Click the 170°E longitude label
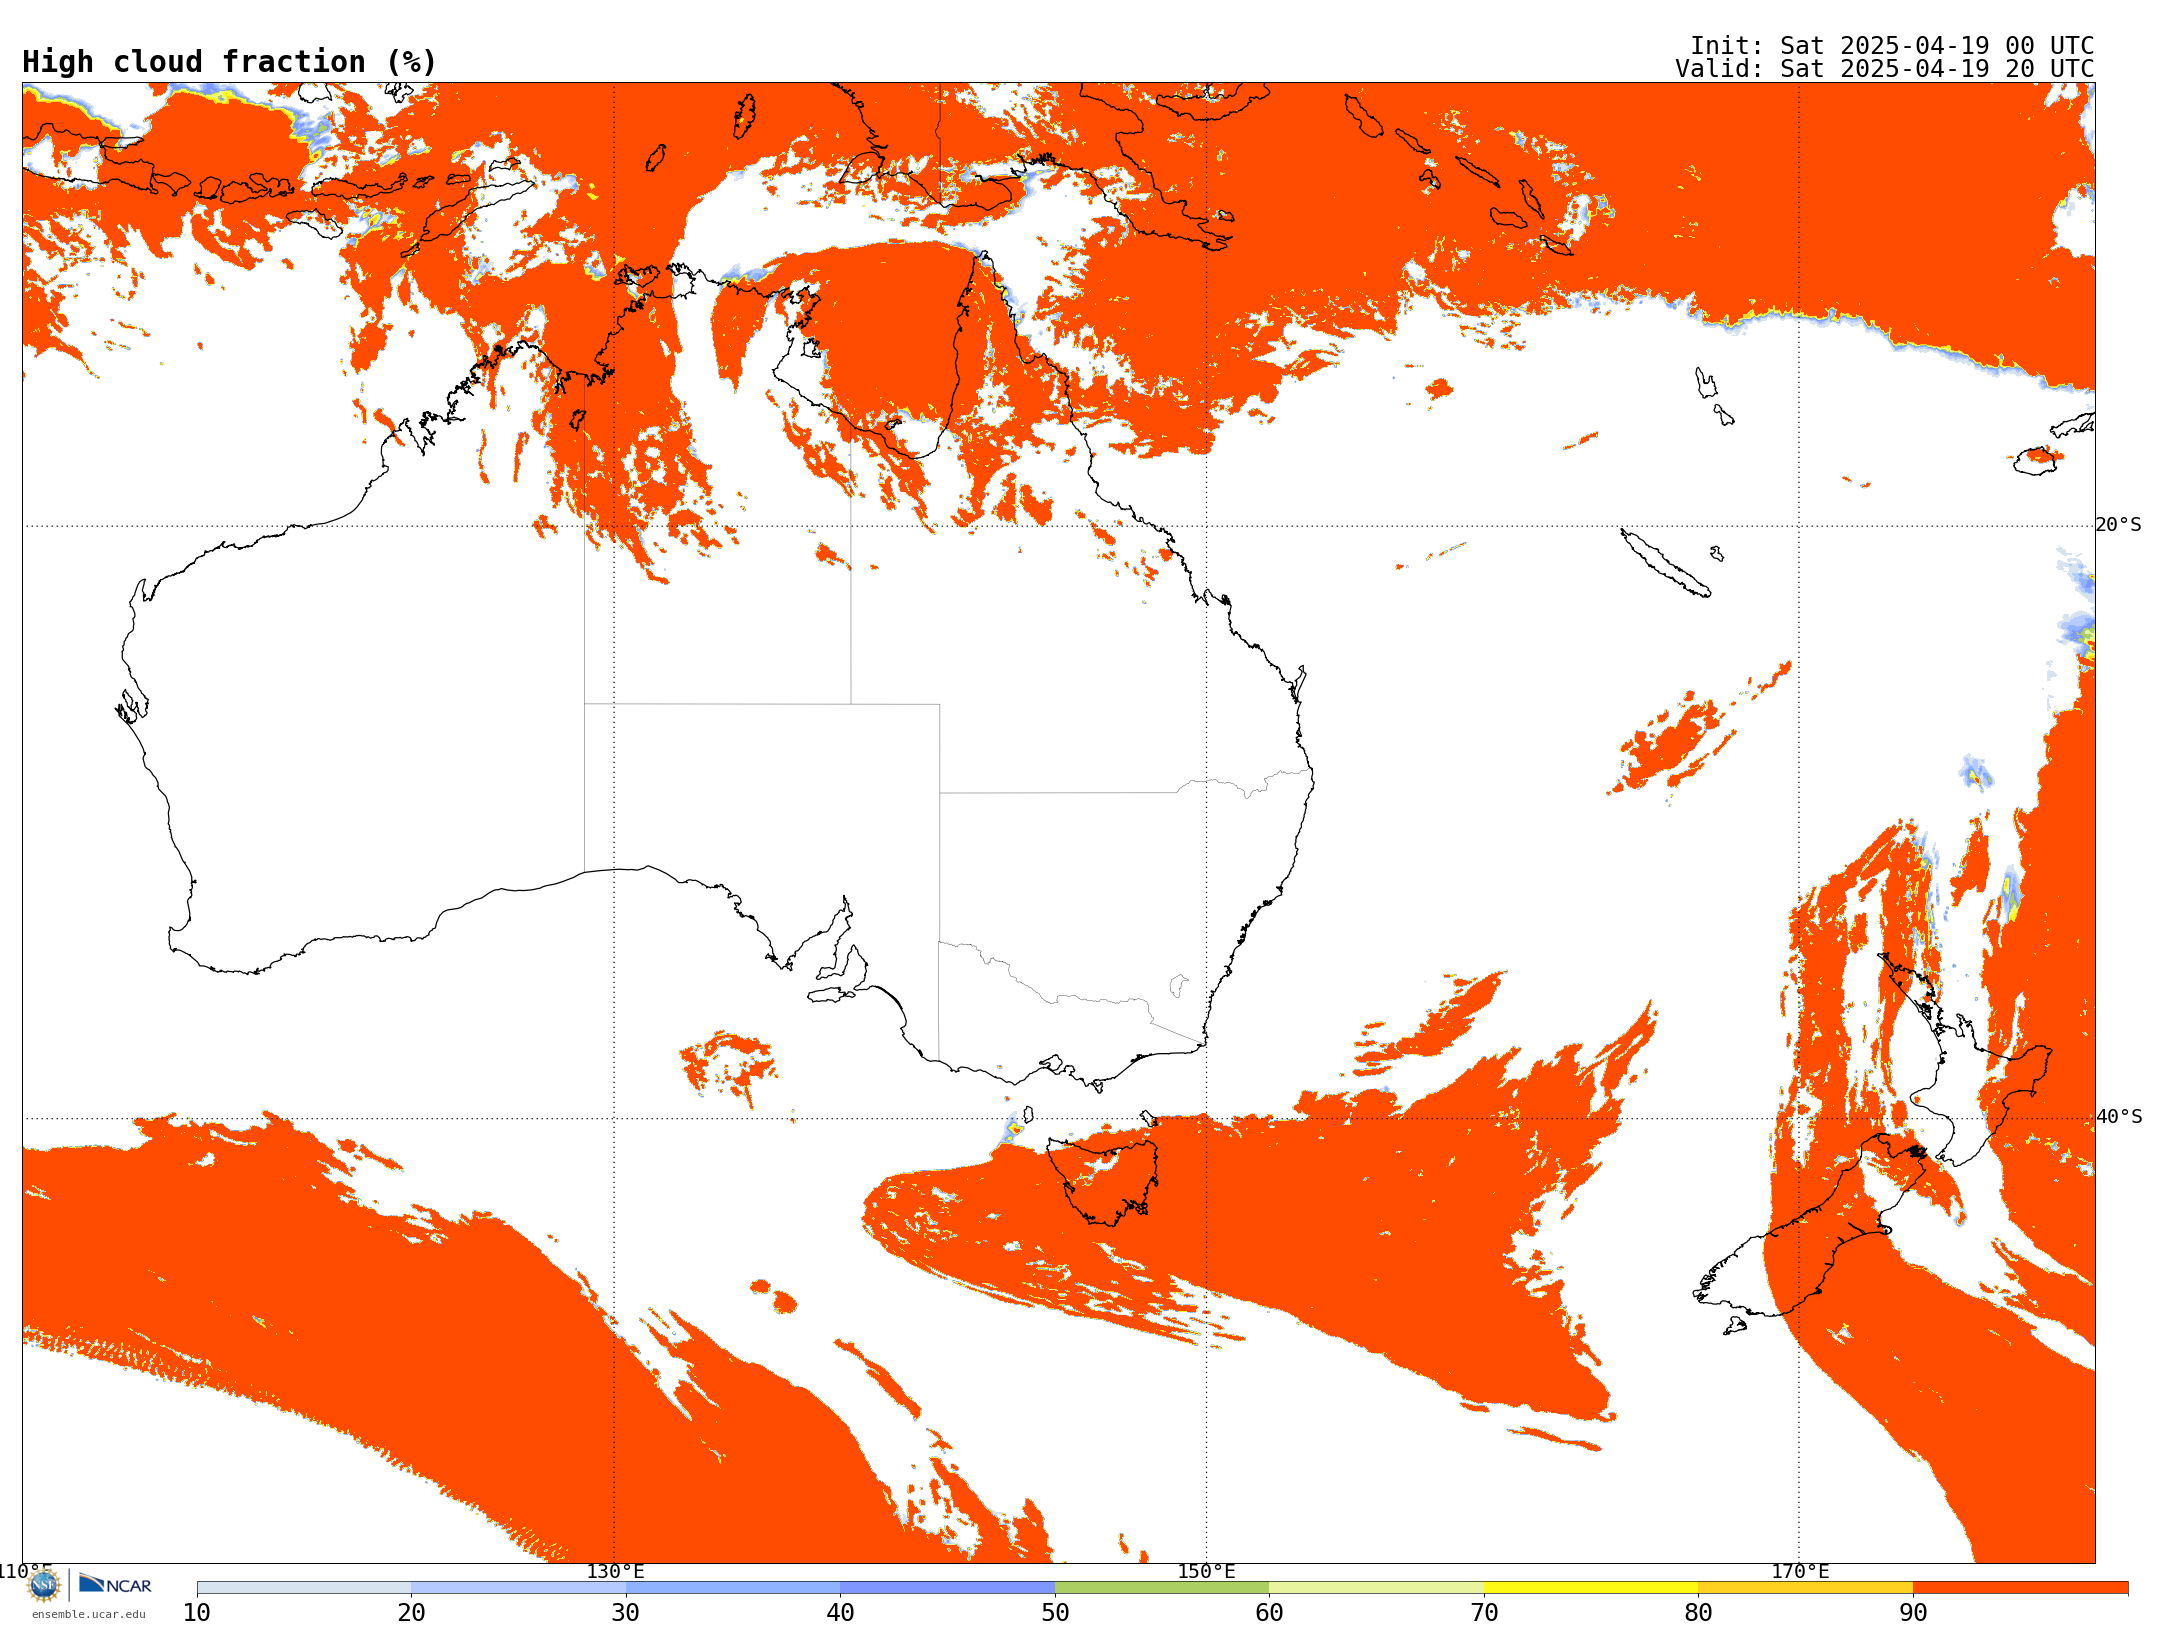 point(1799,1571)
